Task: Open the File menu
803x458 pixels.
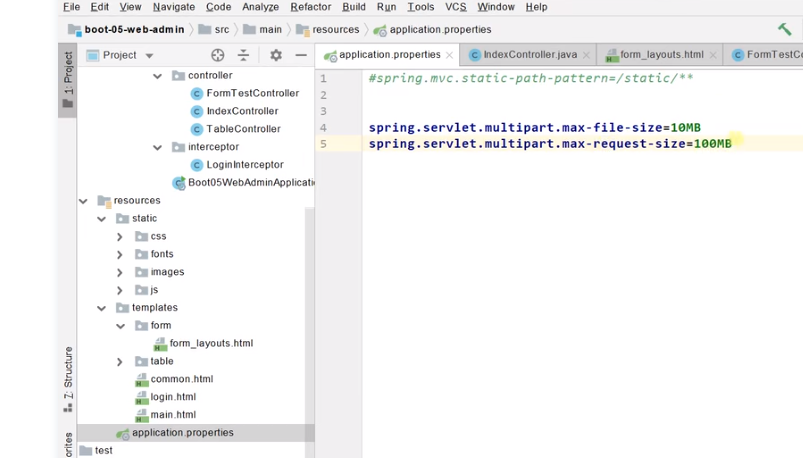Action: click(x=71, y=7)
